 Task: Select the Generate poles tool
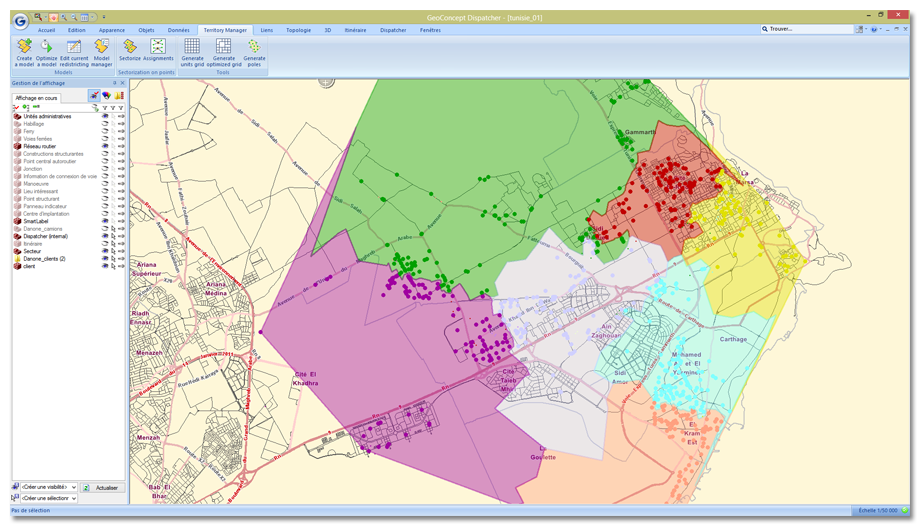(x=255, y=46)
